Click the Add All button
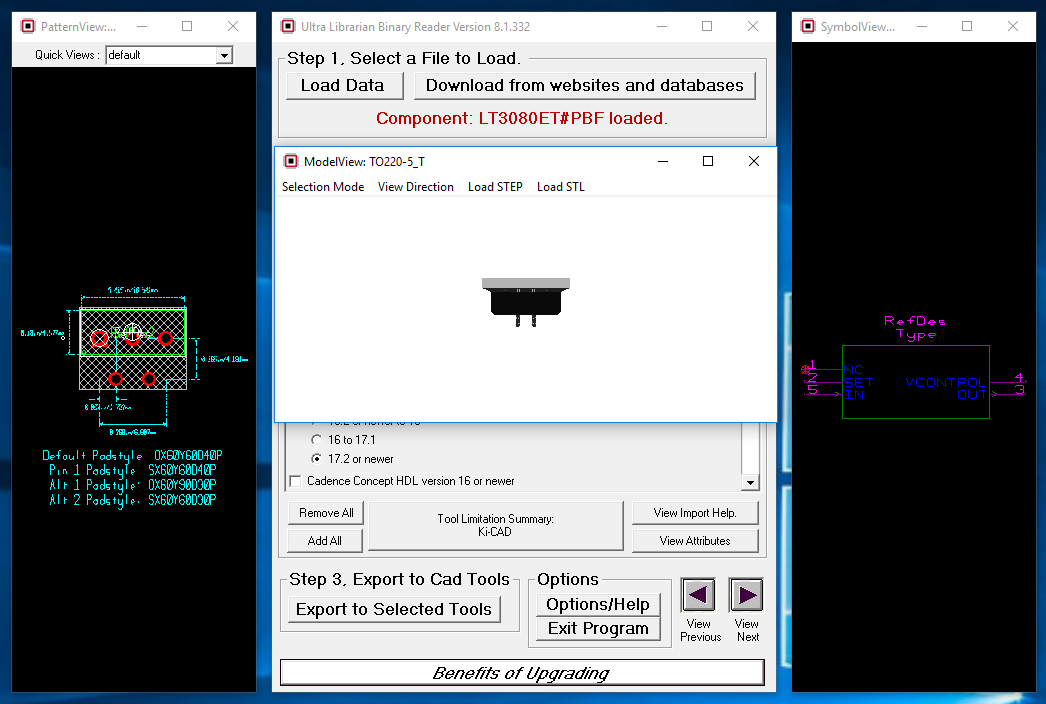 click(x=326, y=541)
